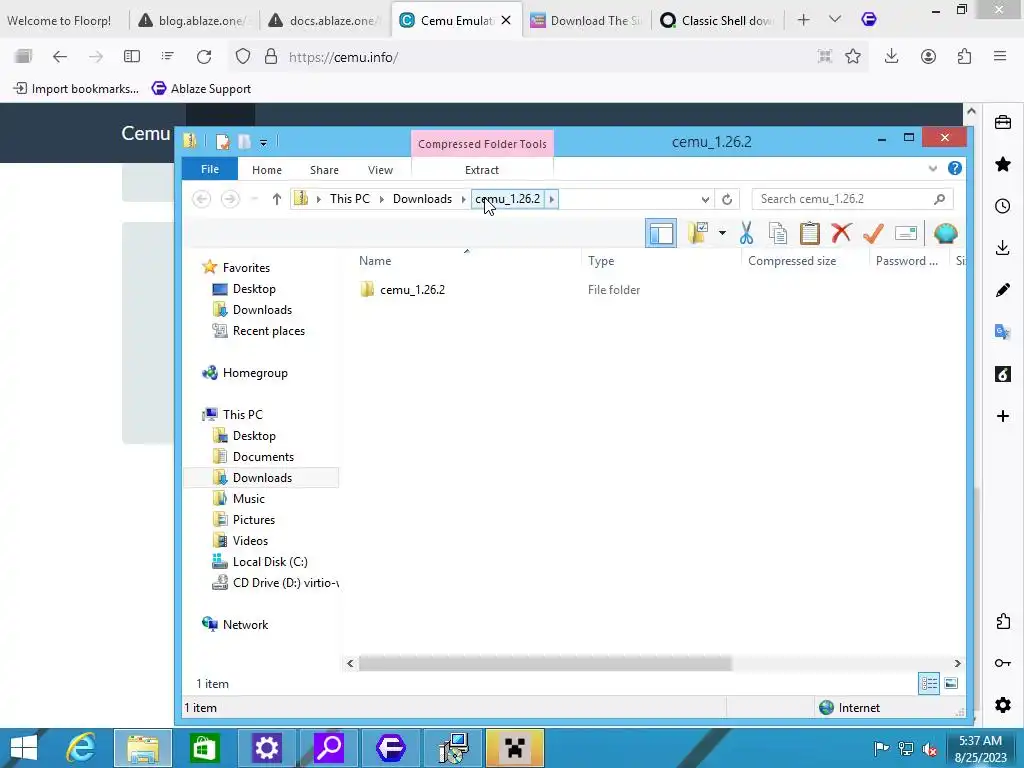The width and height of the screenshot is (1024, 768).
Task: Select Desktop under Favorites
Action: (x=254, y=289)
